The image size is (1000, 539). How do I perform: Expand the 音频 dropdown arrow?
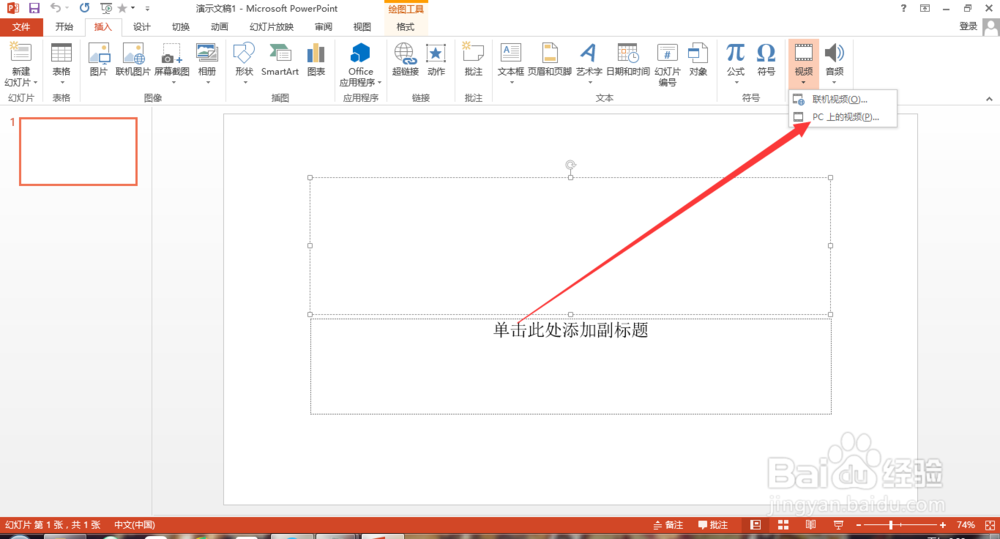[834, 82]
